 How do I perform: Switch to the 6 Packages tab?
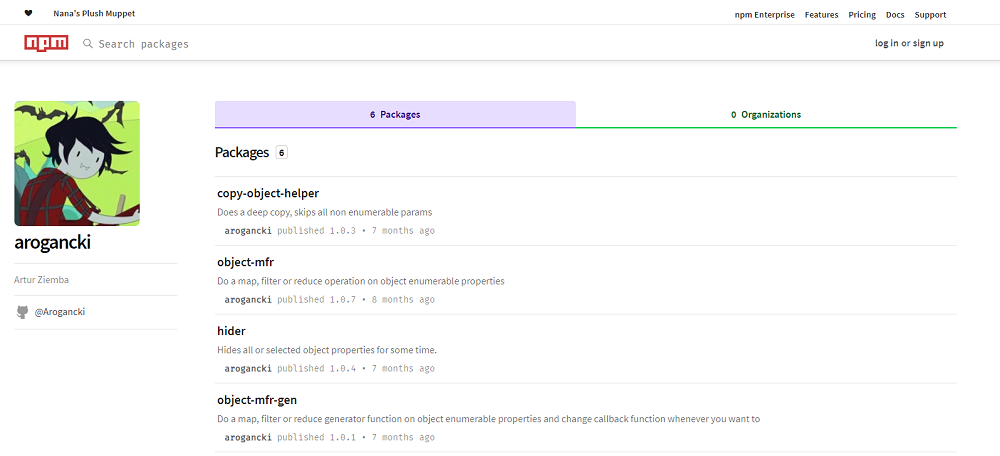click(395, 115)
